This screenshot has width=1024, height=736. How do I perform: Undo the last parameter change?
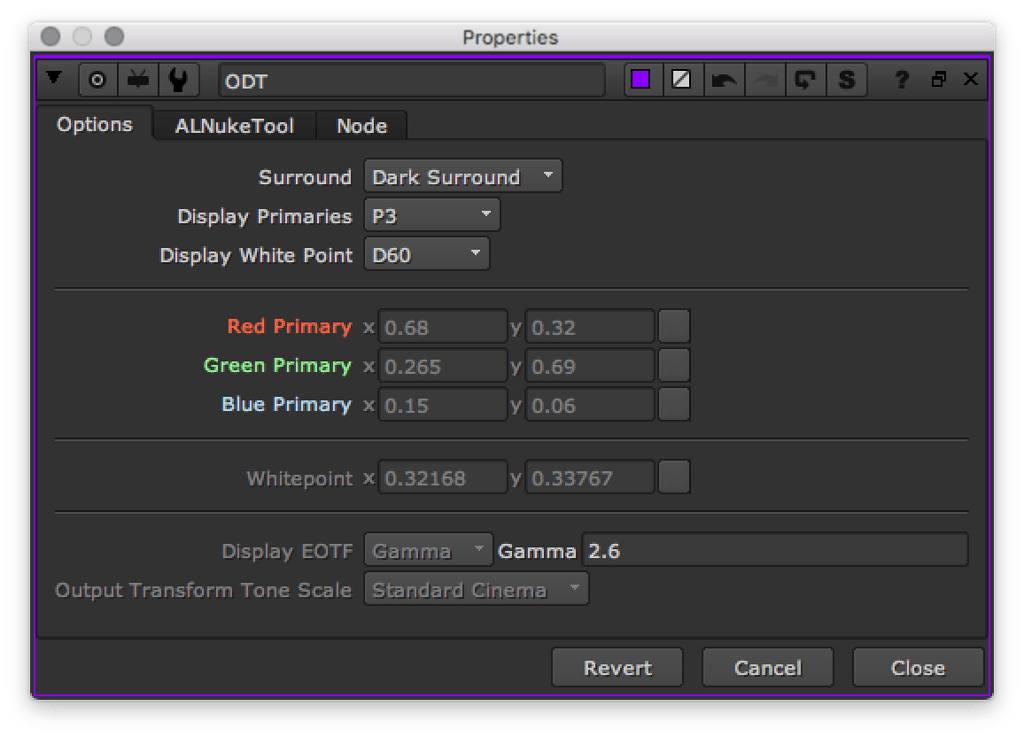point(725,78)
